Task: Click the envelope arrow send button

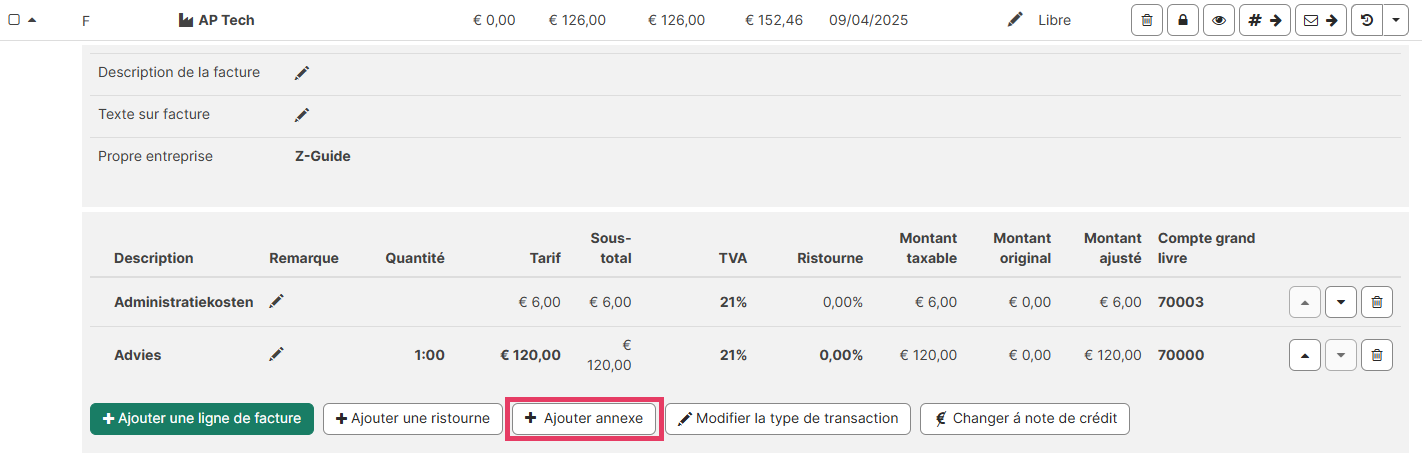Action: 1320,20
